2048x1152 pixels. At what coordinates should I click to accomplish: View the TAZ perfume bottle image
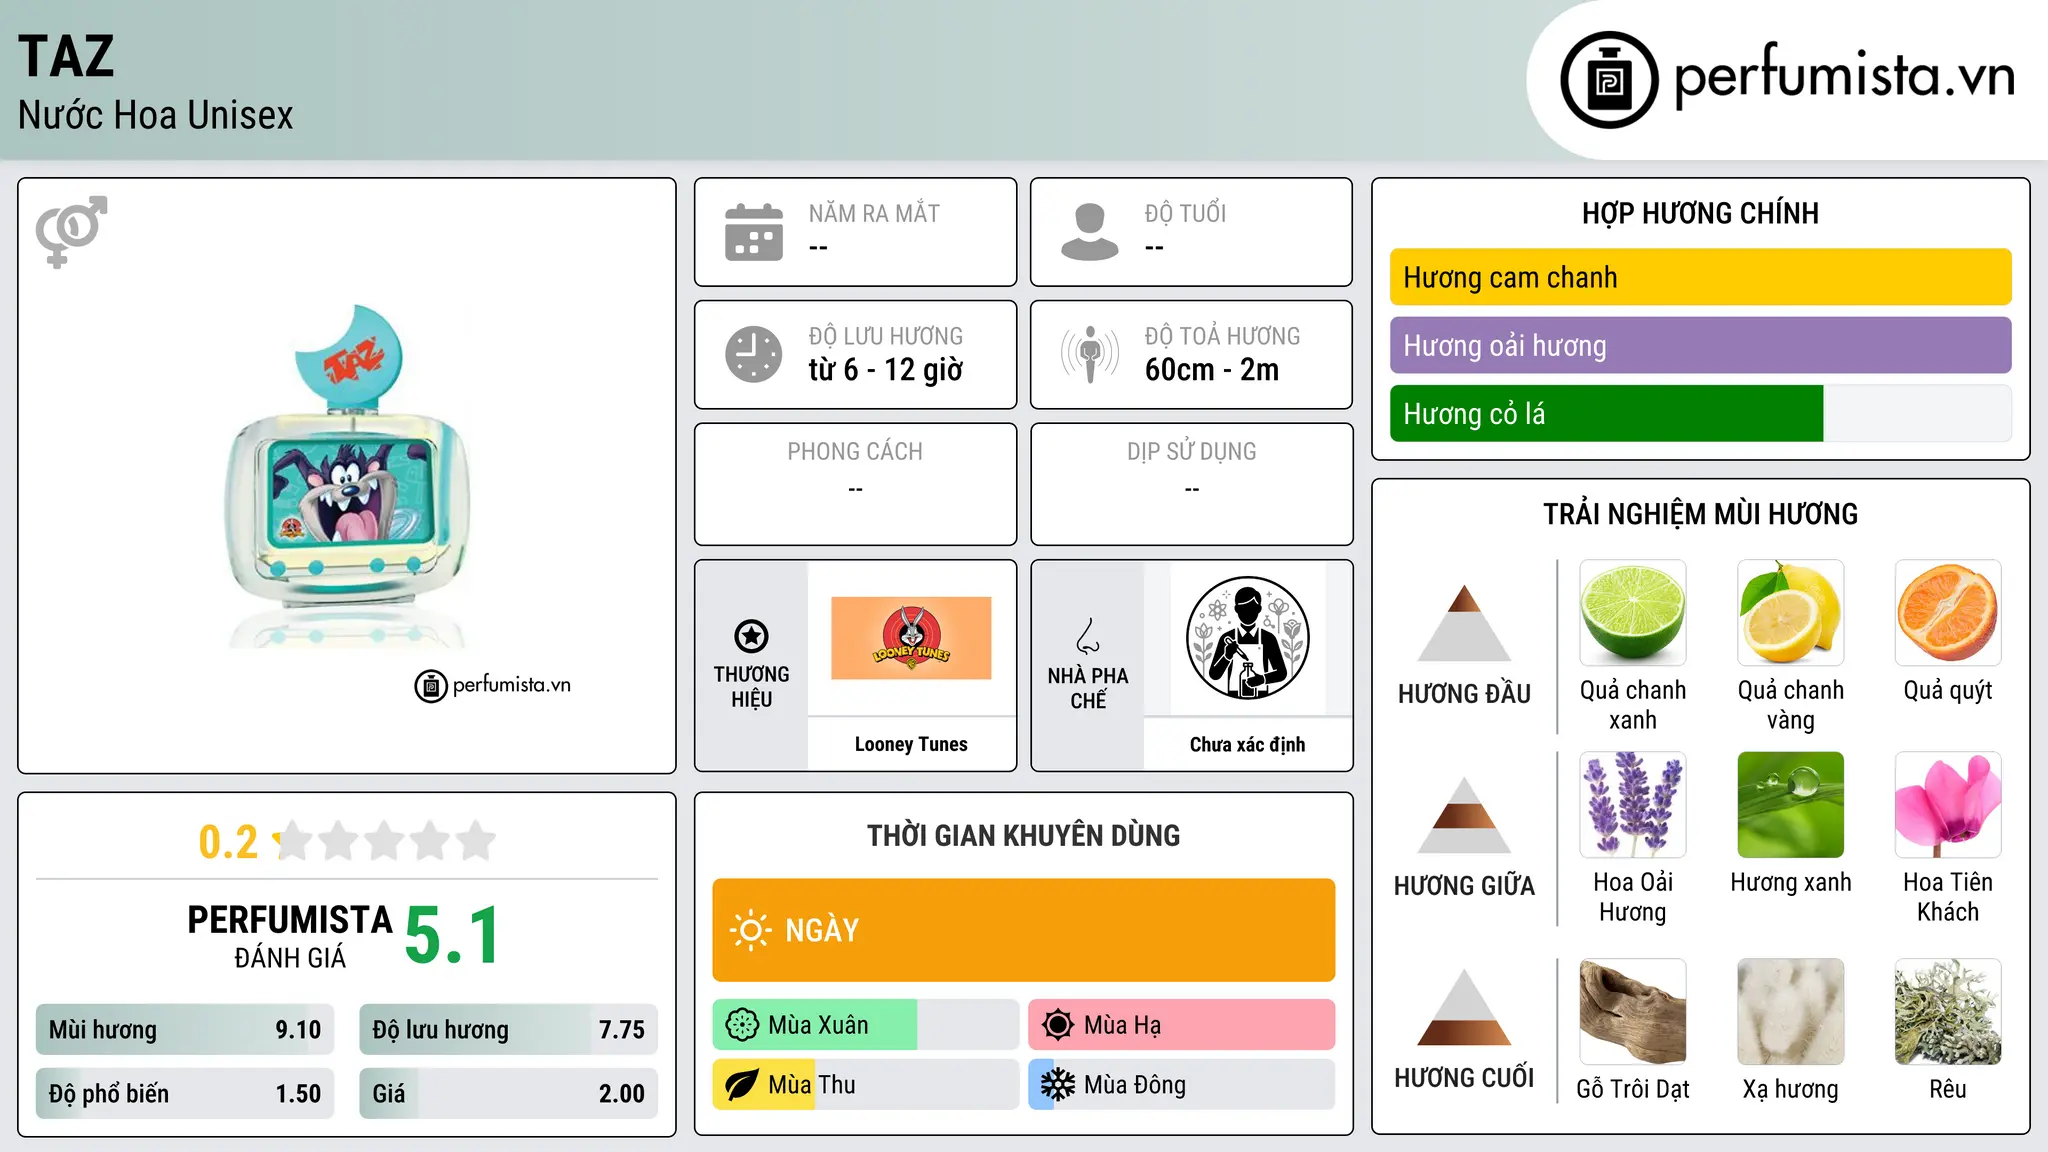point(347,476)
